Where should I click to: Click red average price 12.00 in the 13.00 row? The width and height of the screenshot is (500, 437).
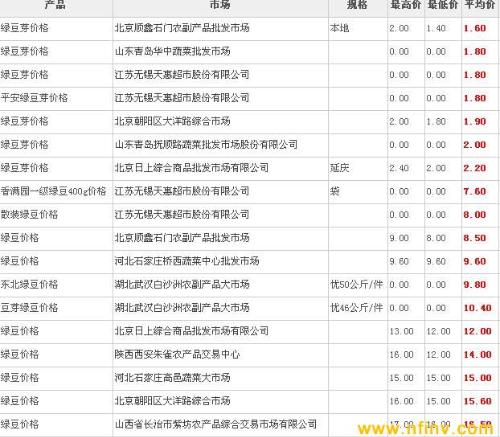click(x=477, y=332)
